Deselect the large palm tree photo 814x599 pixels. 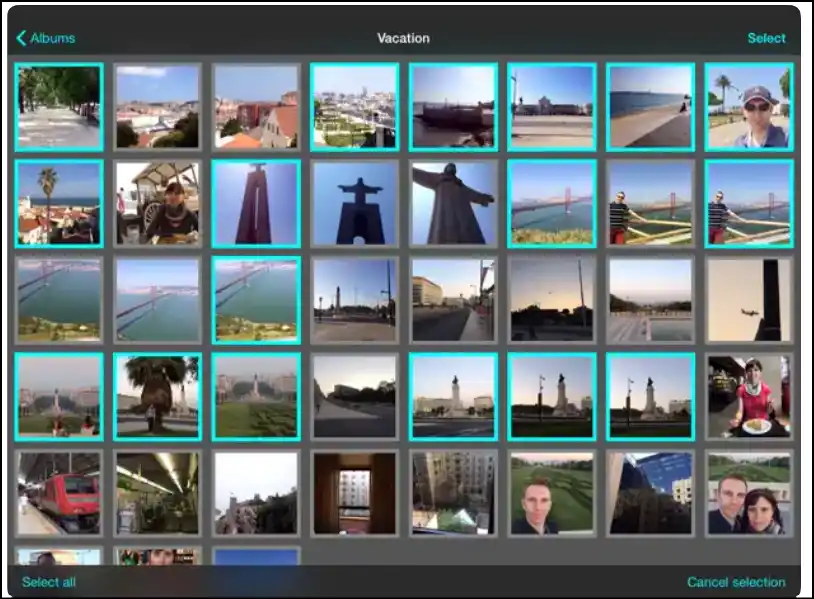pos(157,397)
